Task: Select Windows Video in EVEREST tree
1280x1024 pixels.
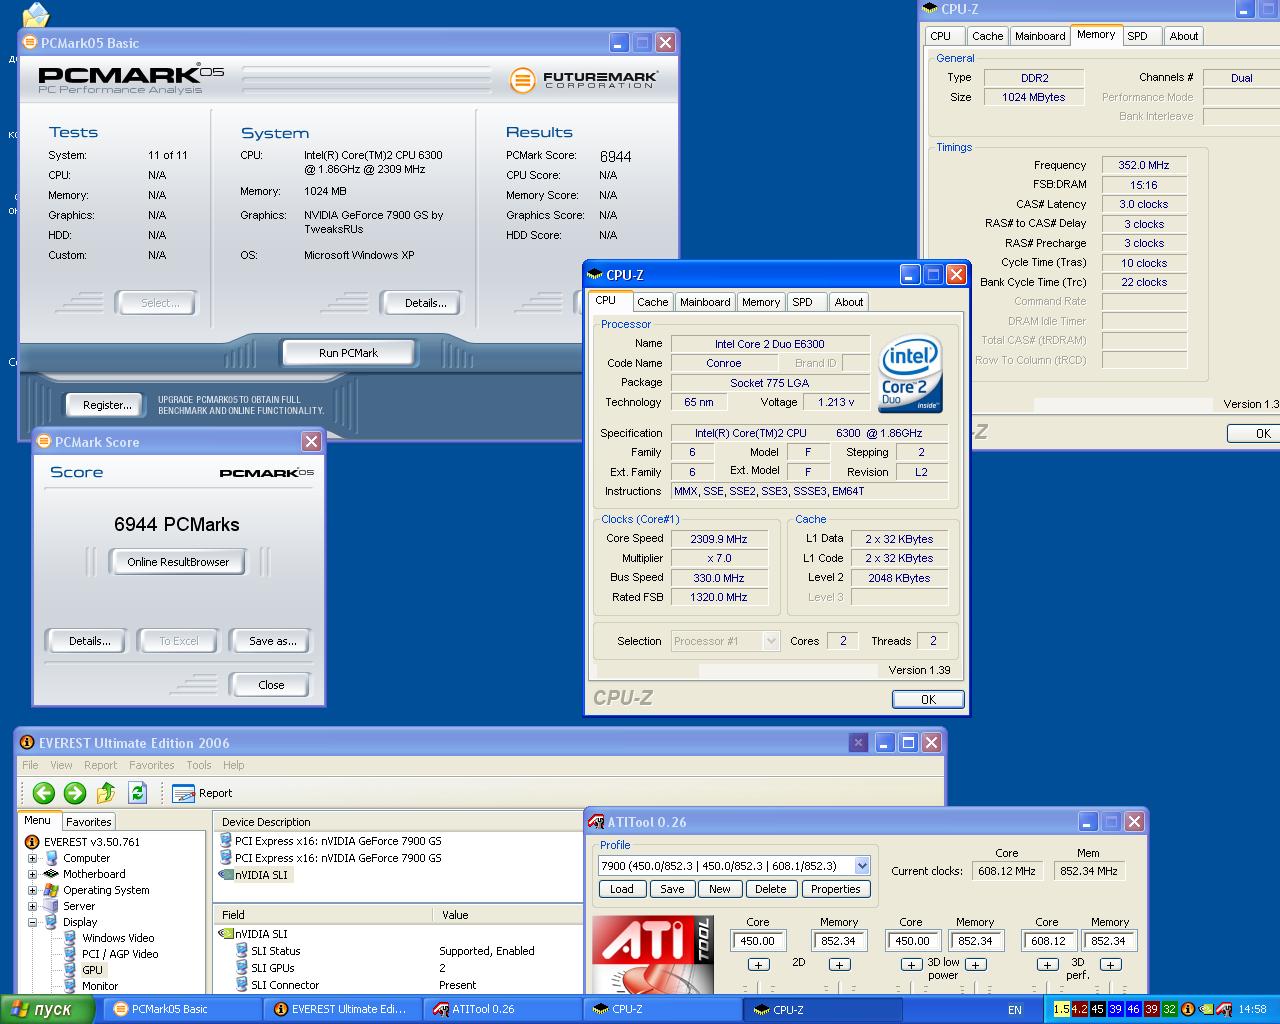Action: (x=109, y=938)
